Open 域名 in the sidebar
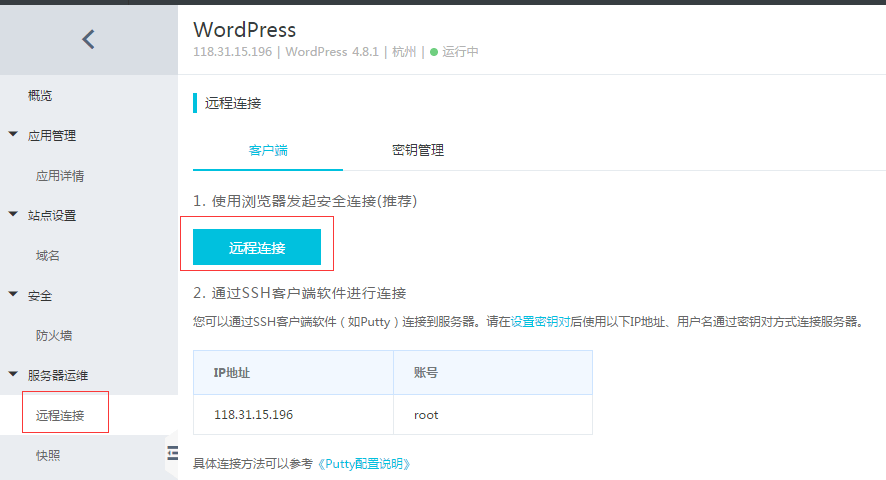Viewport: 886px width, 480px height. coord(47,256)
